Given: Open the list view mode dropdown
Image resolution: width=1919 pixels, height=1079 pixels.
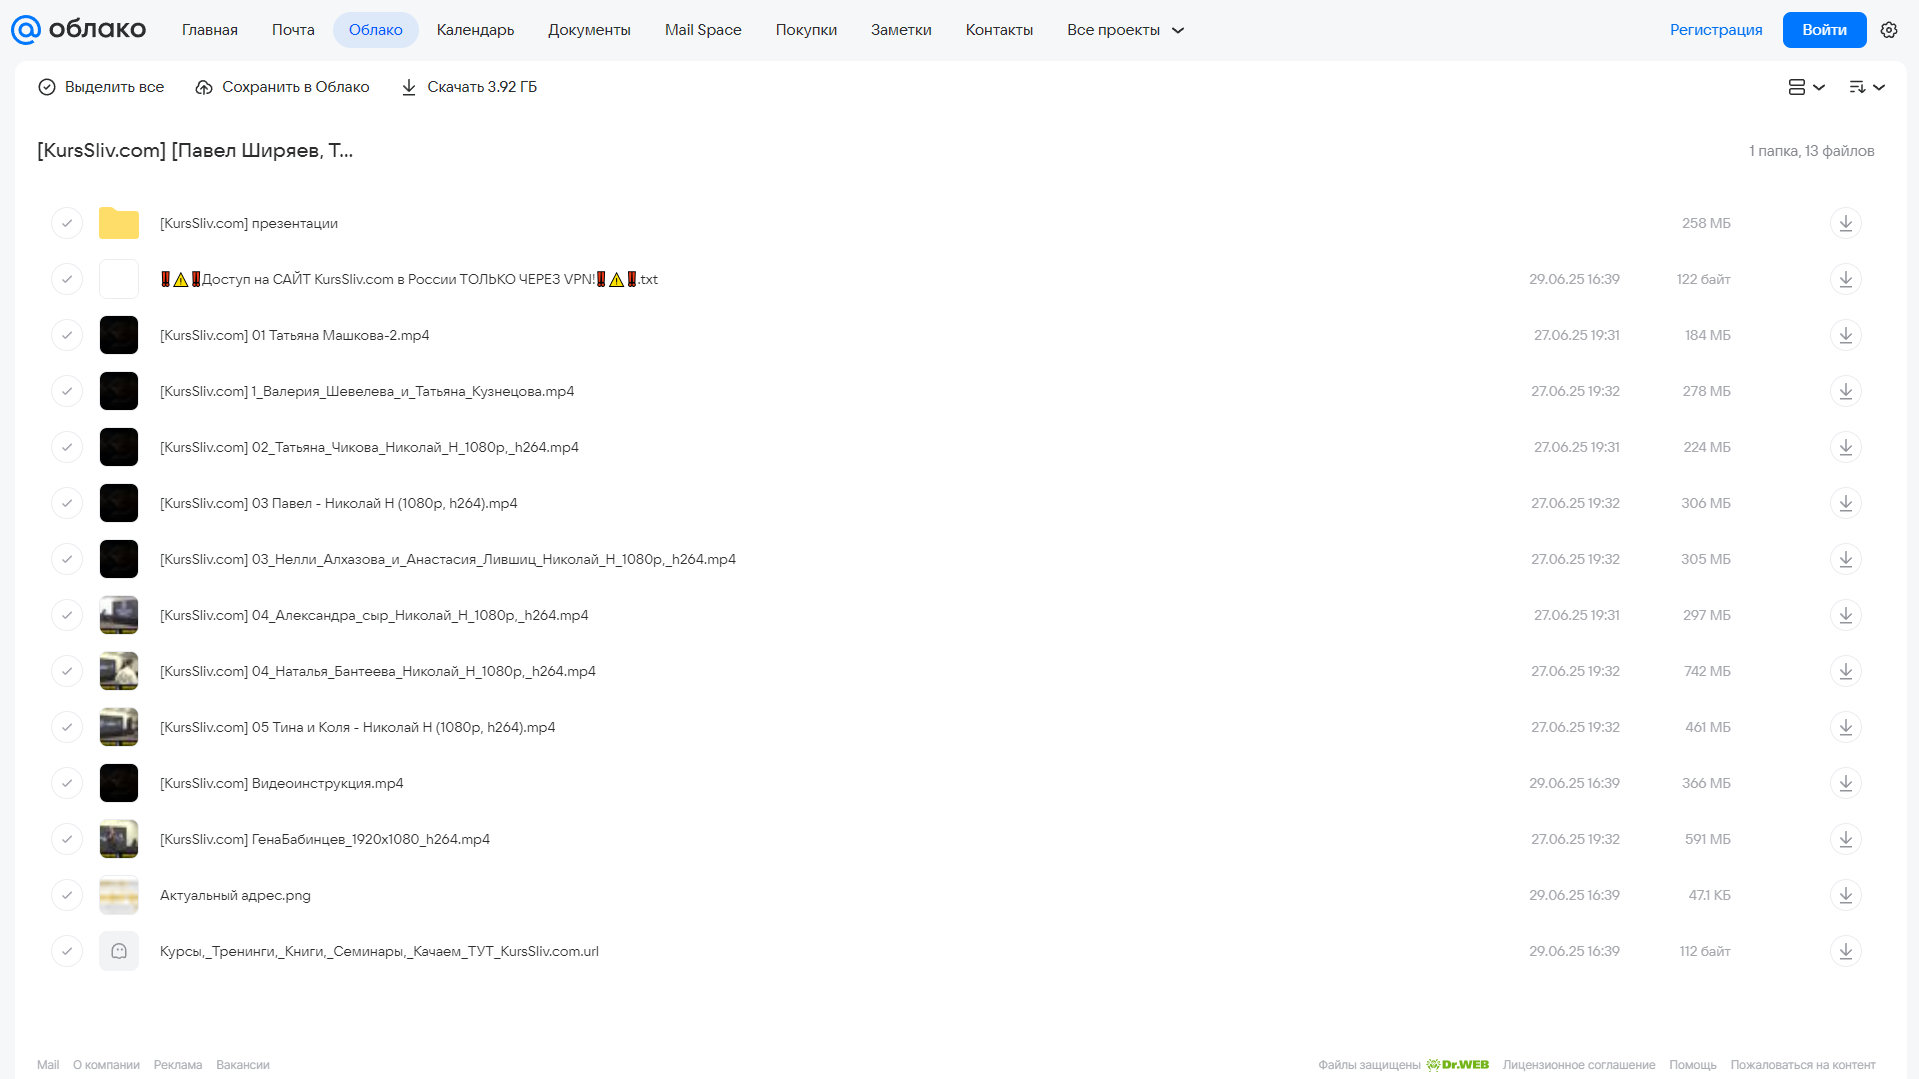Looking at the screenshot, I should pyautogui.click(x=1806, y=87).
